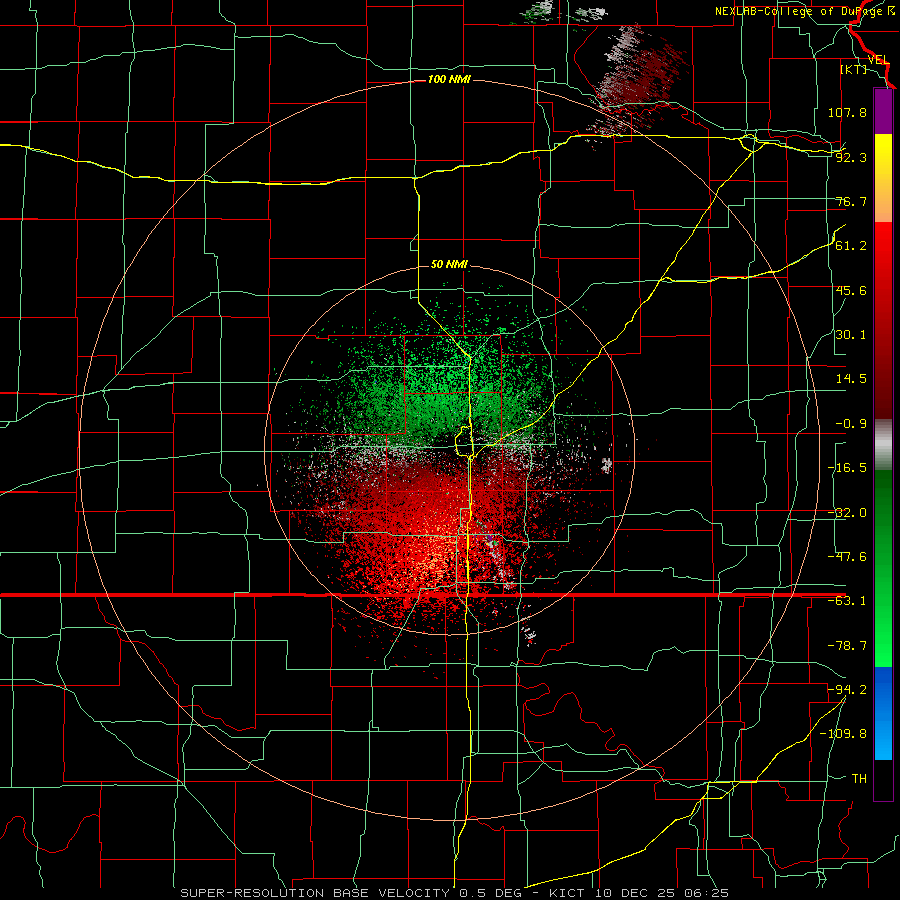This screenshot has width=900, height=900.
Task: Click the gray near-zero segment of color bar
Action: (883, 445)
